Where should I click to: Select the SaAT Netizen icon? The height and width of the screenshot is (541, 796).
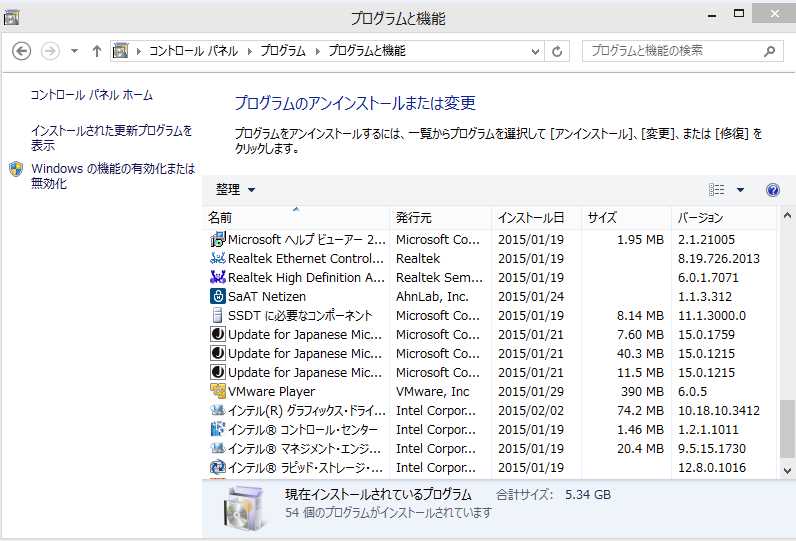coord(218,297)
